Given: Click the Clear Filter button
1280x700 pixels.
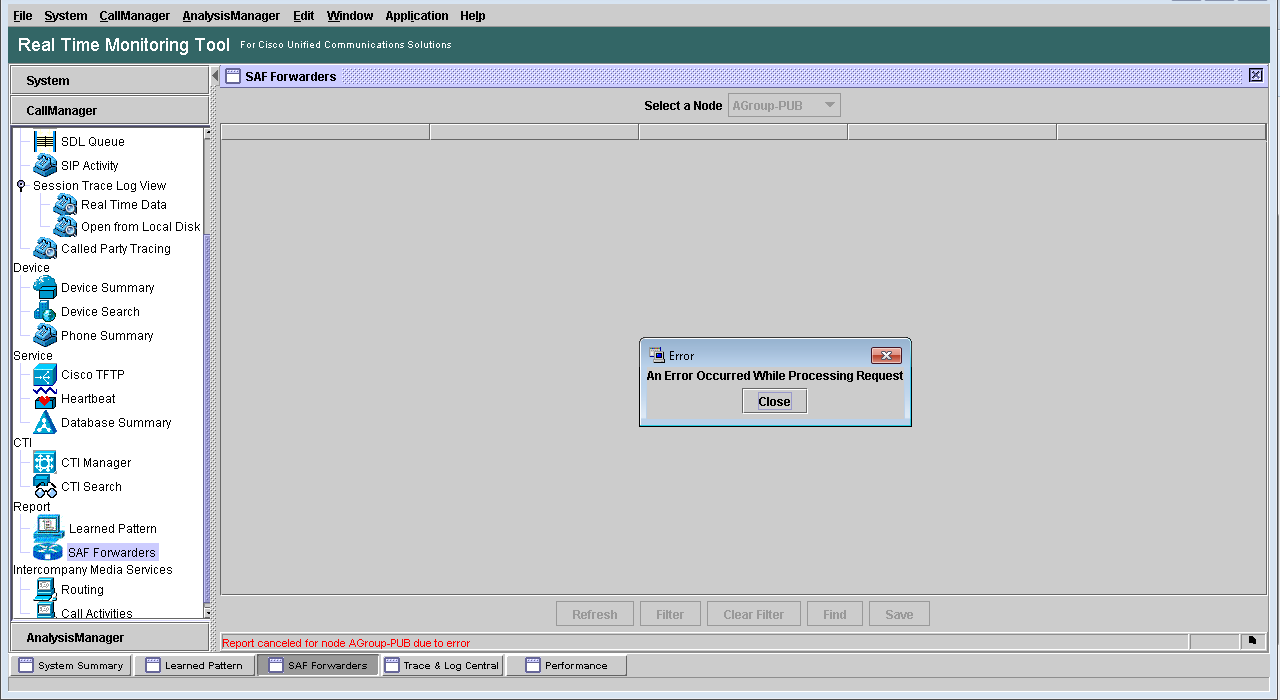Looking at the screenshot, I should tap(754, 614).
